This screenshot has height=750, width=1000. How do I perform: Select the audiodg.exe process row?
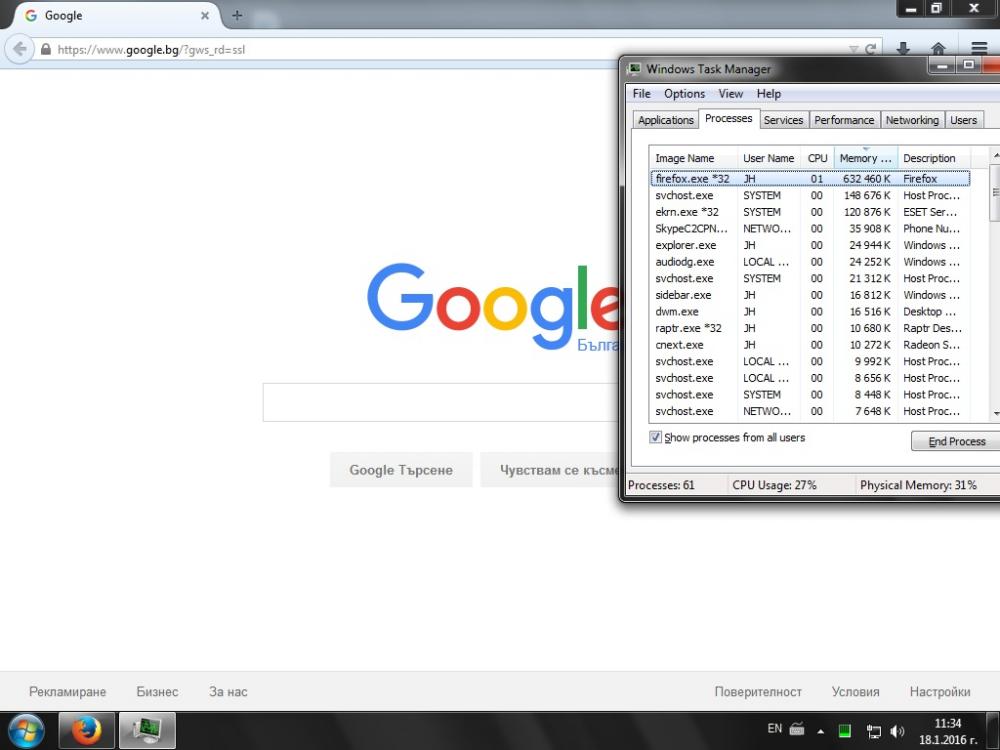coord(810,261)
